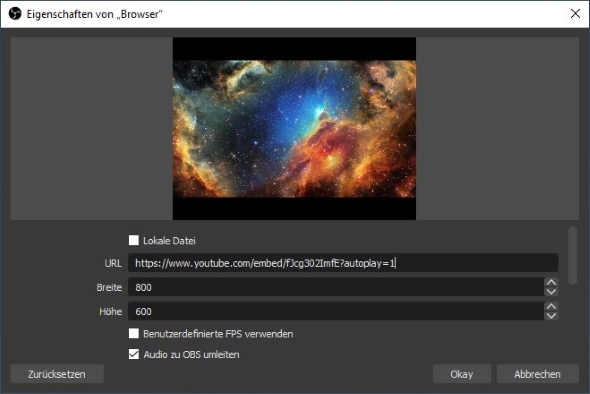Click the Audio zu OBS umleiten label
The height and width of the screenshot is (394, 590).
pyautogui.click(x=191, y=354)
